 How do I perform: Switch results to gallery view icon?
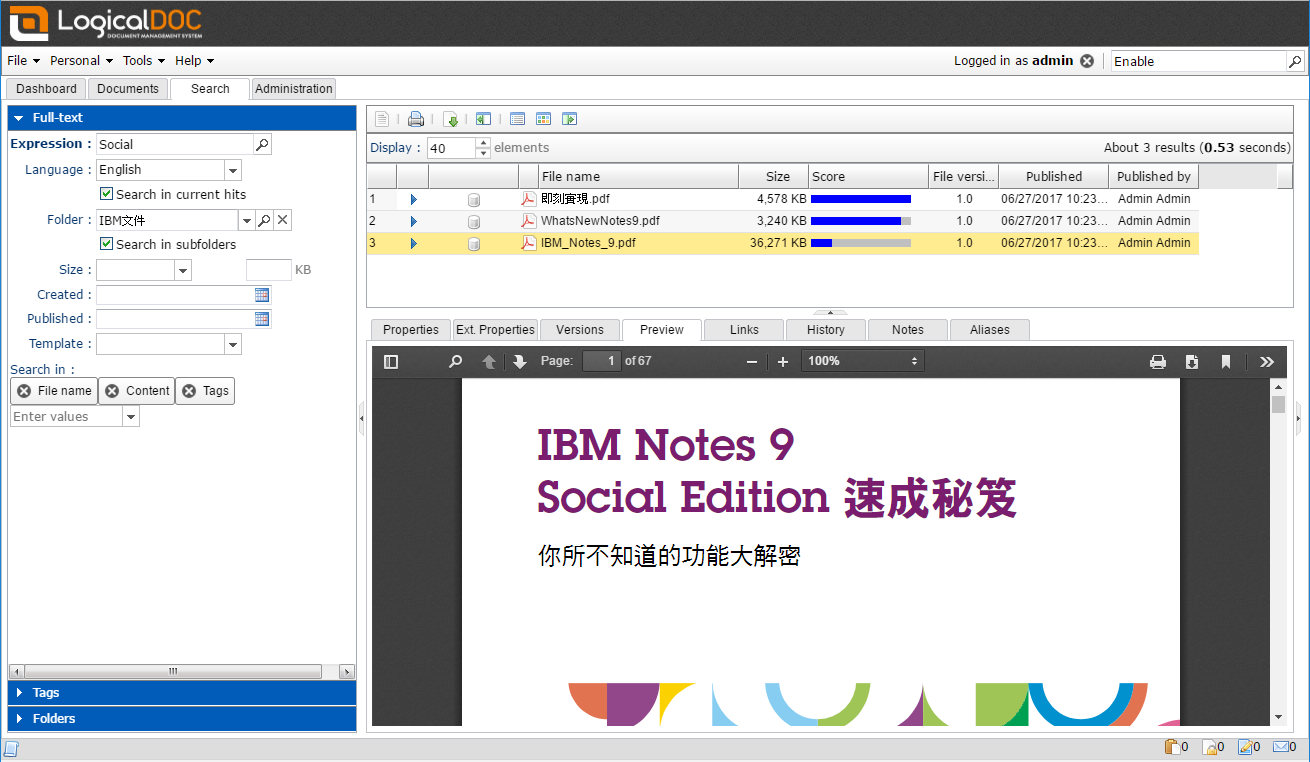pyautogui.click(x=543, y=119)
